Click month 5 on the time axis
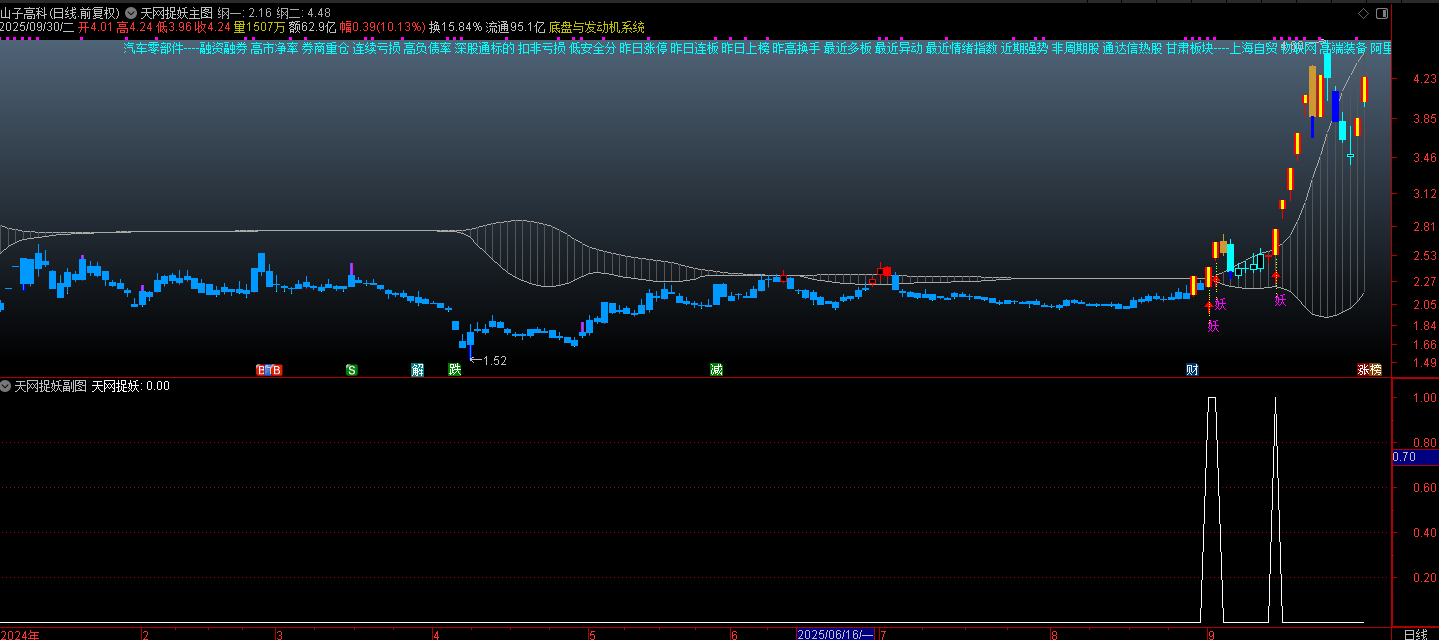Viewport: 1439px width, 640px height. [x=592, y=634]
